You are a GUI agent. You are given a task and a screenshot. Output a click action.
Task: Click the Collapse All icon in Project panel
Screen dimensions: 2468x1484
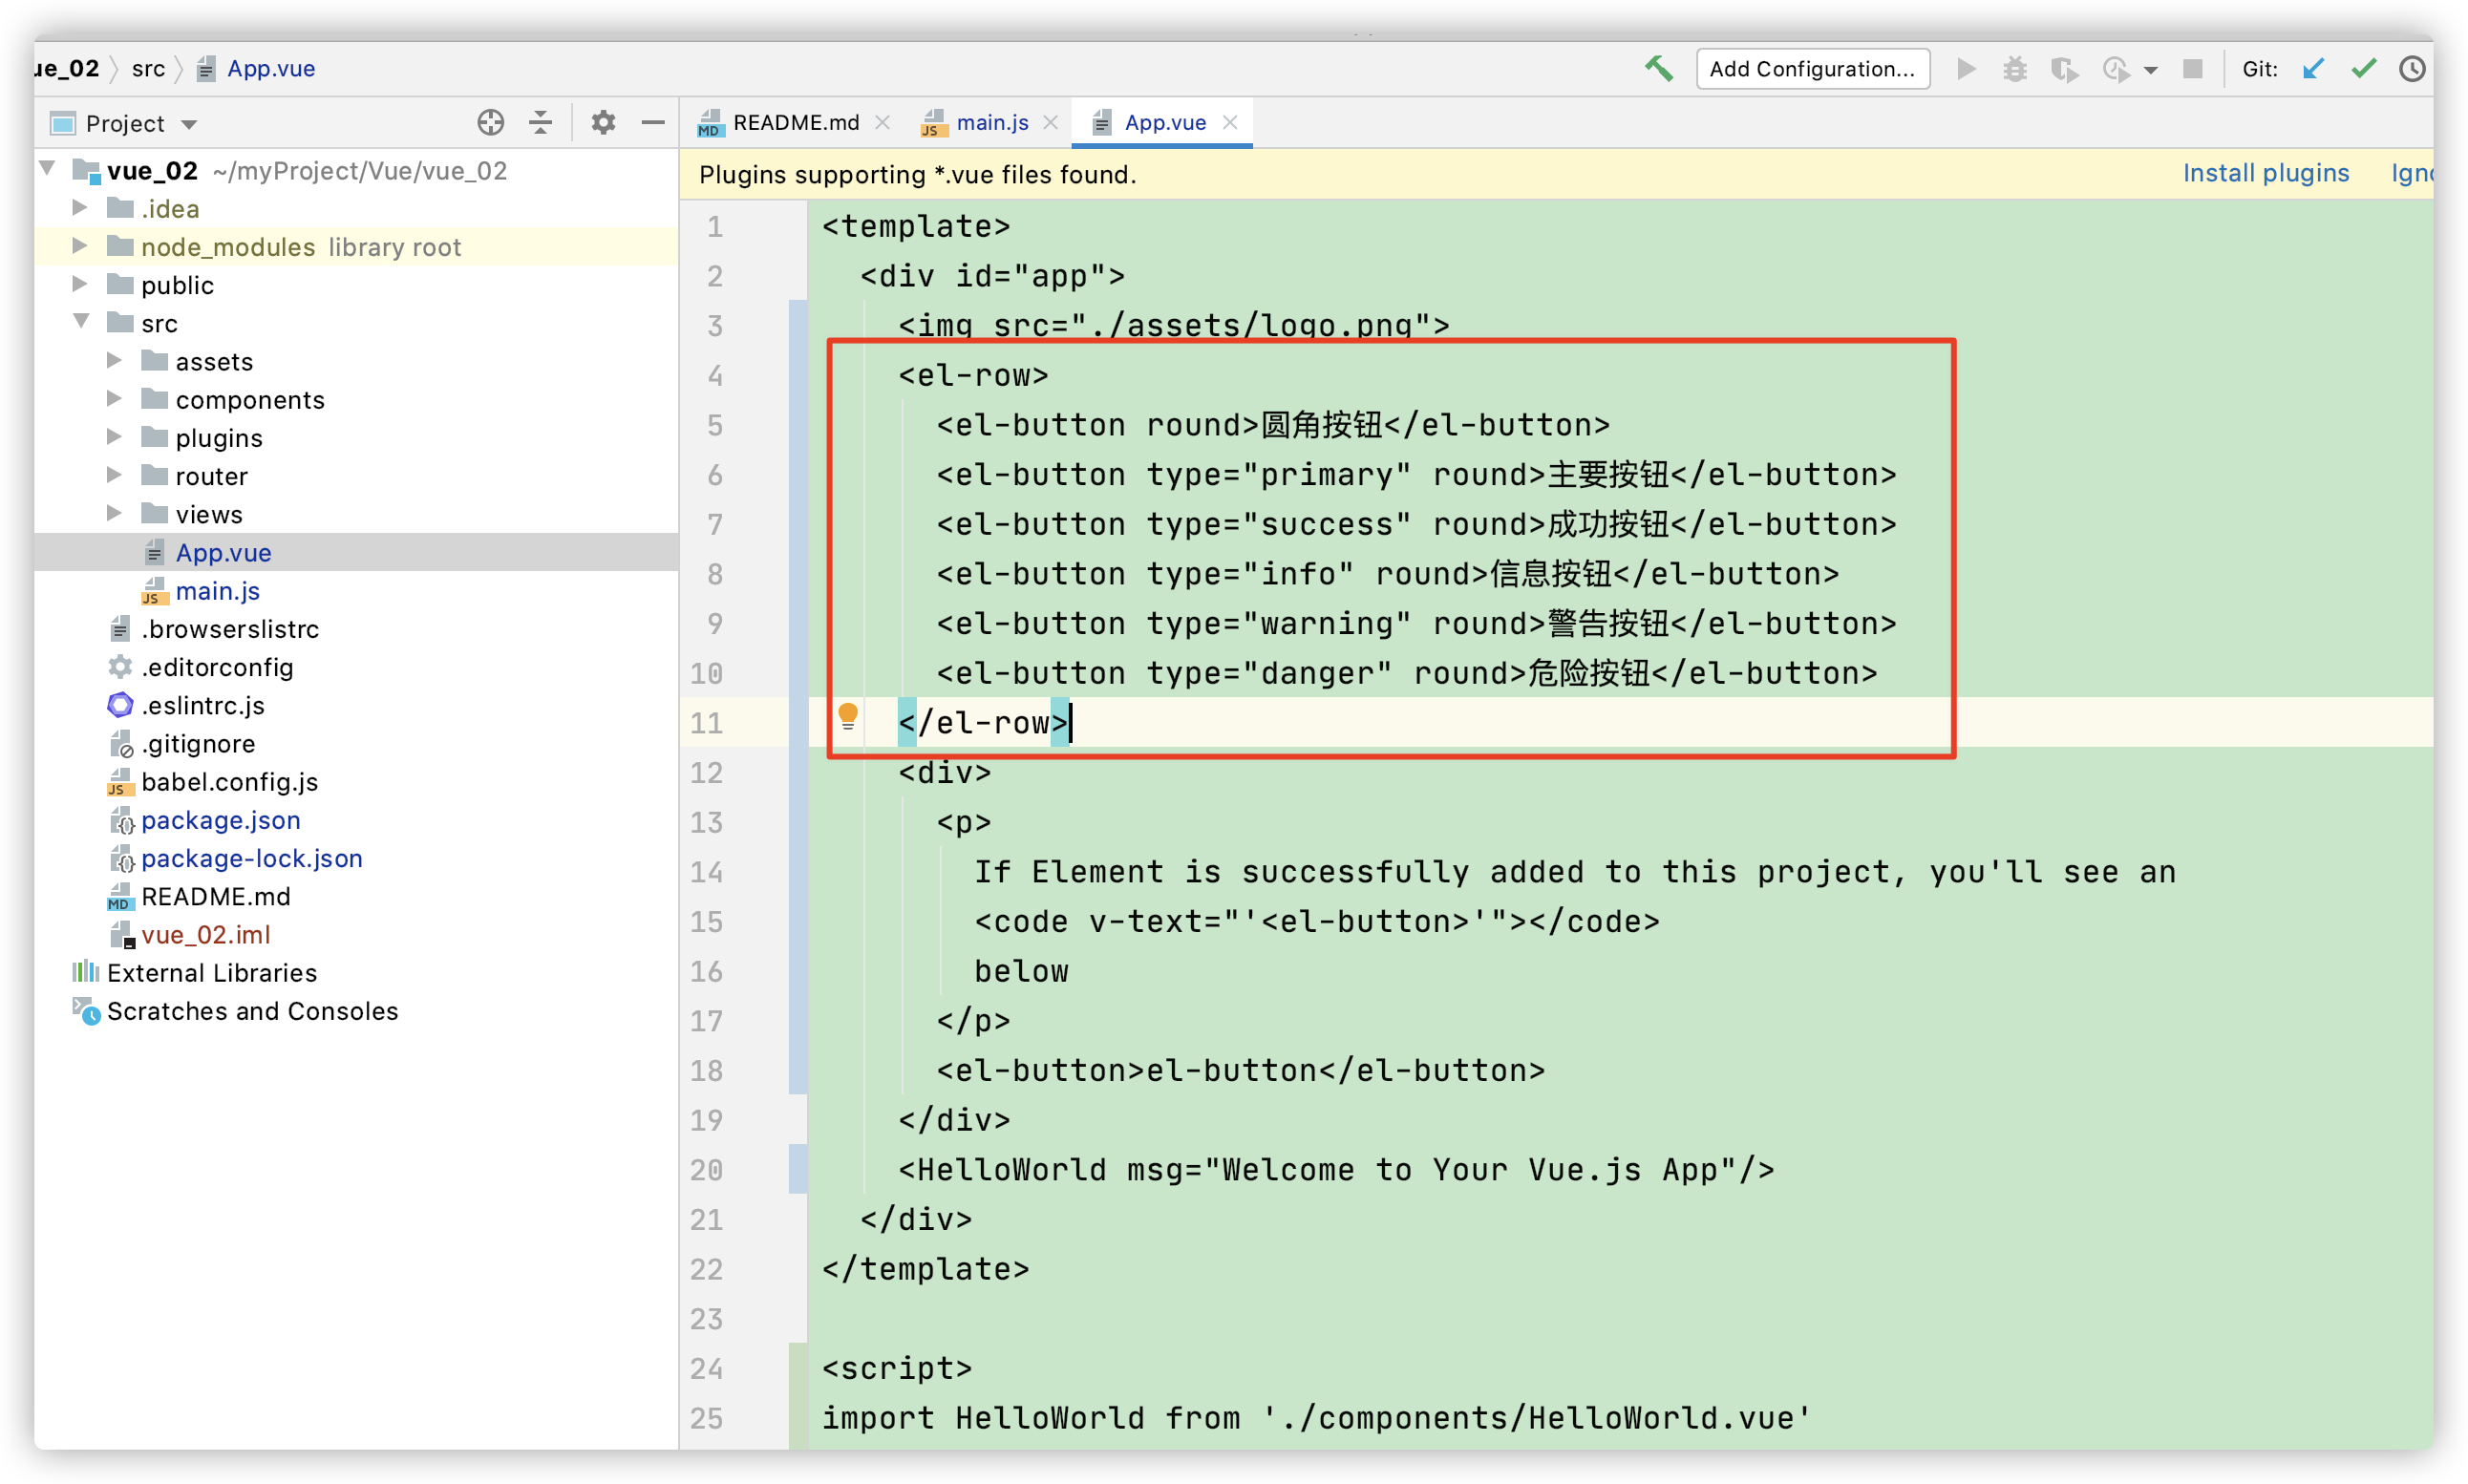click(x=540, y=122)
